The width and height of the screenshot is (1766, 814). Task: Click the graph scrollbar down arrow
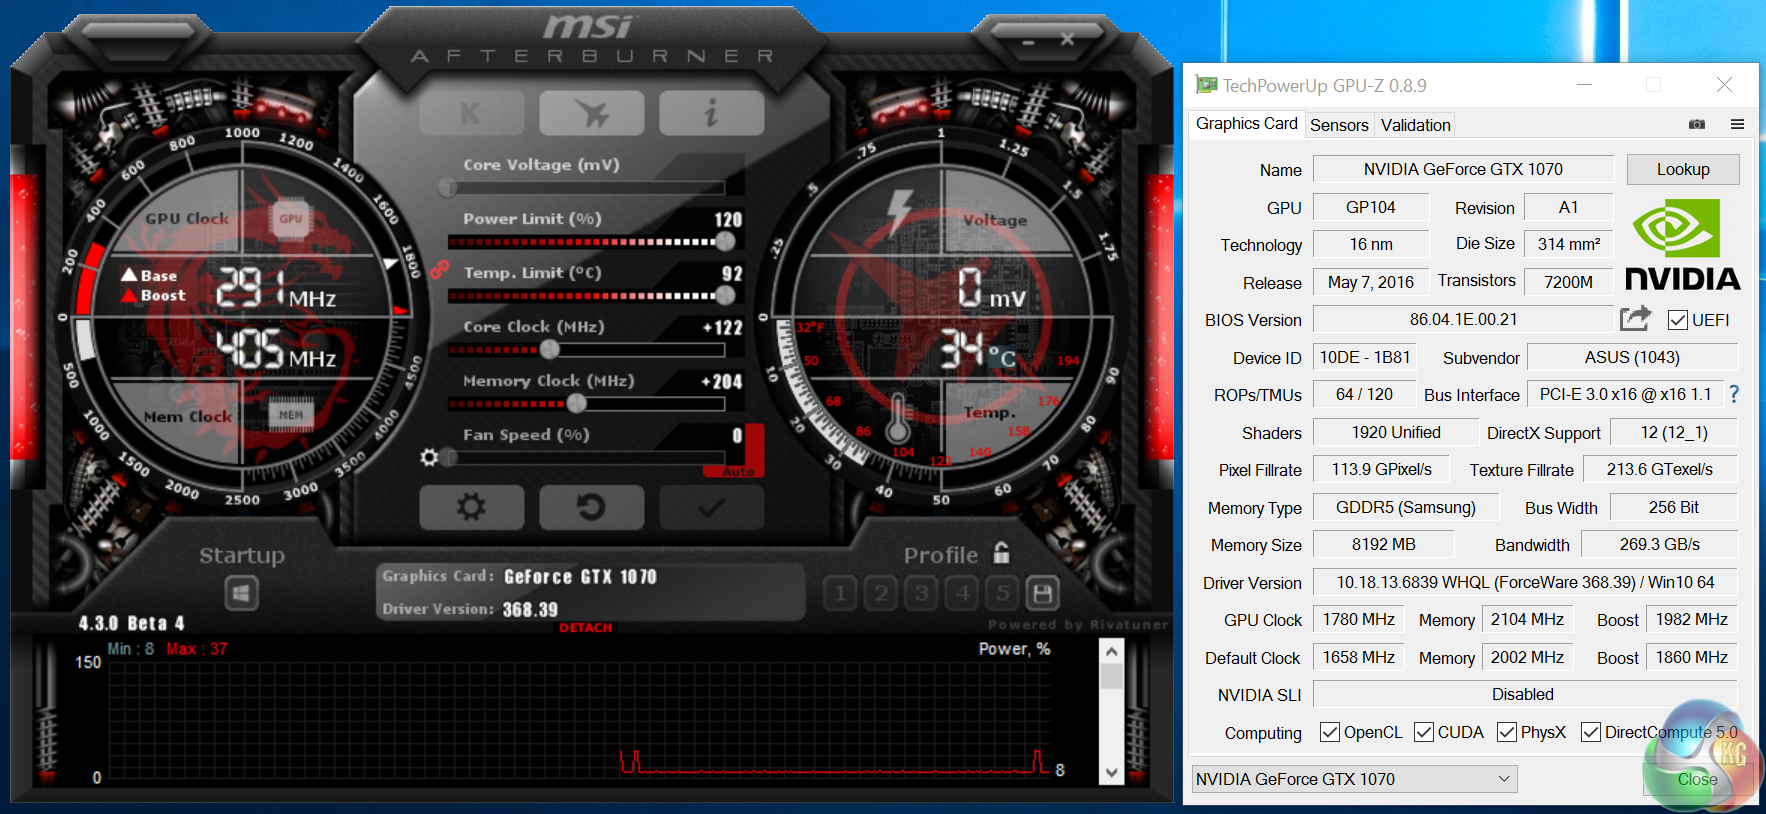click(x=1111, y=772)
